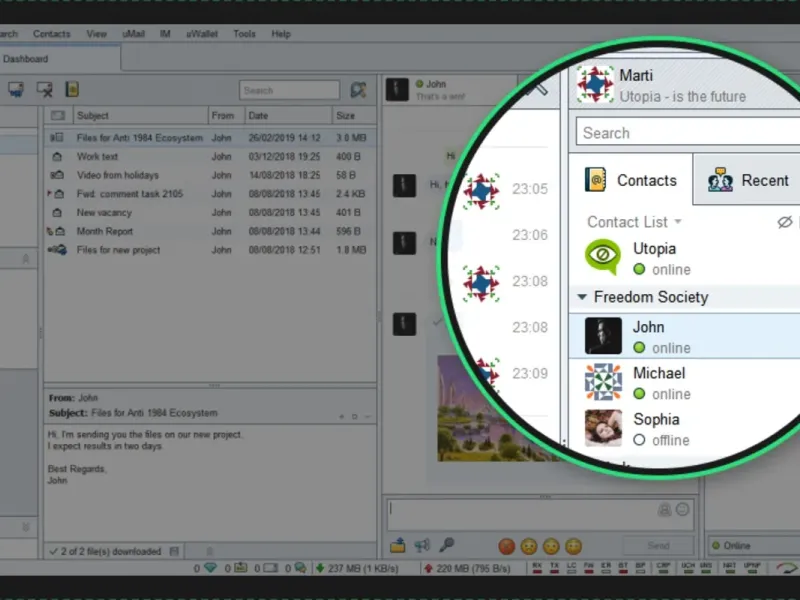This screenshot has width=800, height=600.
Task: Sort mail by From column
Action: click(x=227, y=115)
